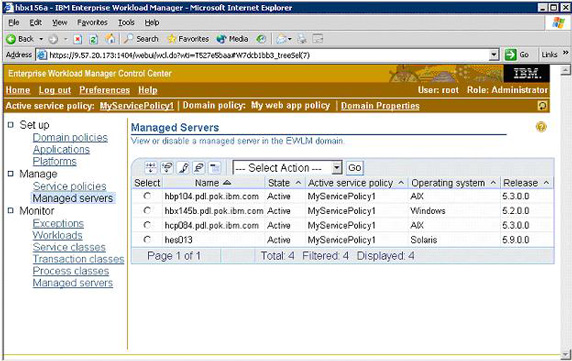Click the Windows flag logo in menu bar

(558, 23)
